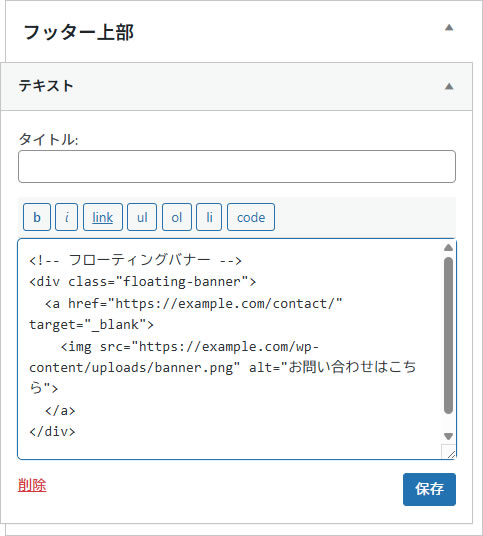This screenshot has width=483, height=536.
Task: Click the タイトル input field
Action: (x=237, y=166)
